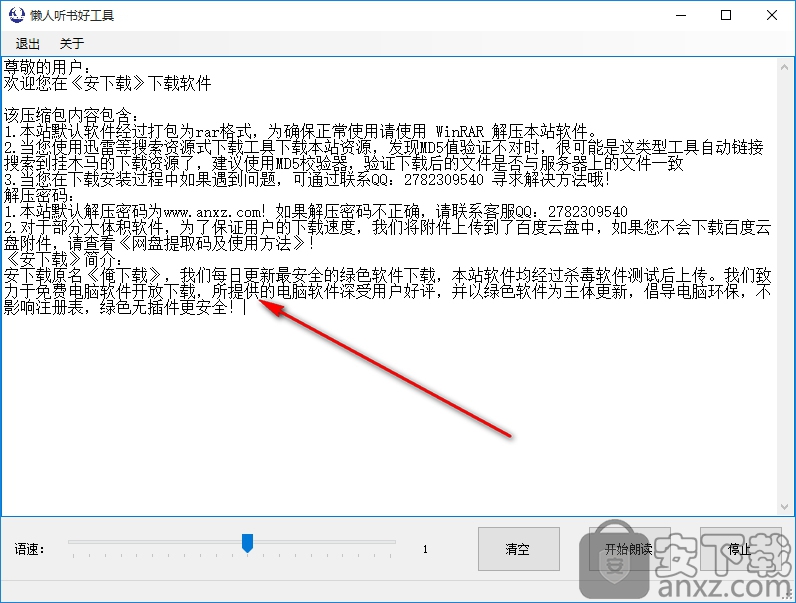Click the line starting '3.当您在下载安装过程中'
Image resolution: width=796 pixels, height=603 pixels.
(x=307, y=179)
